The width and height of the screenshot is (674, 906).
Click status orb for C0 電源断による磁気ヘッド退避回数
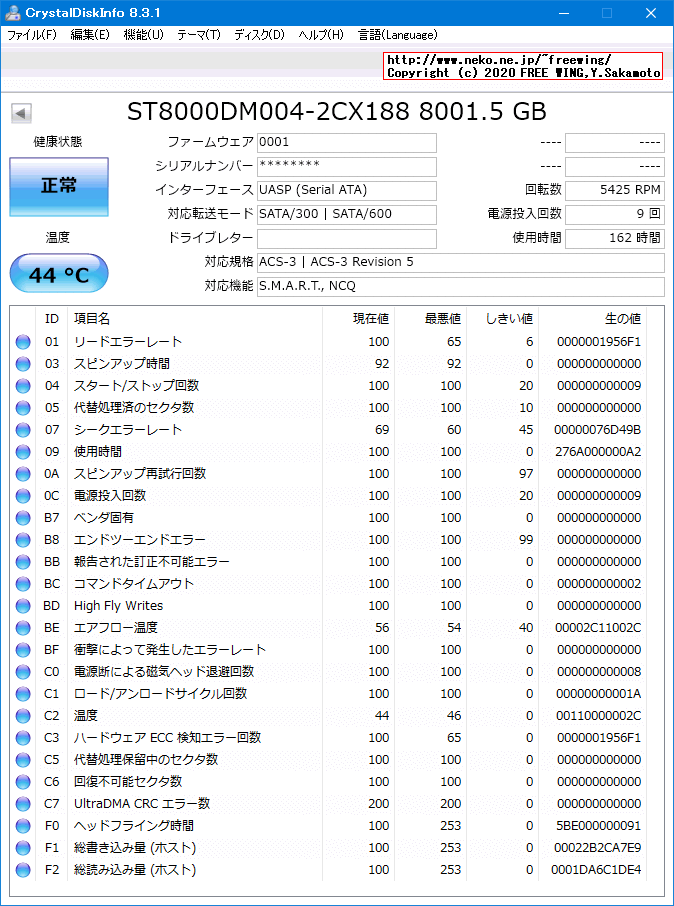tap(23, 672)
